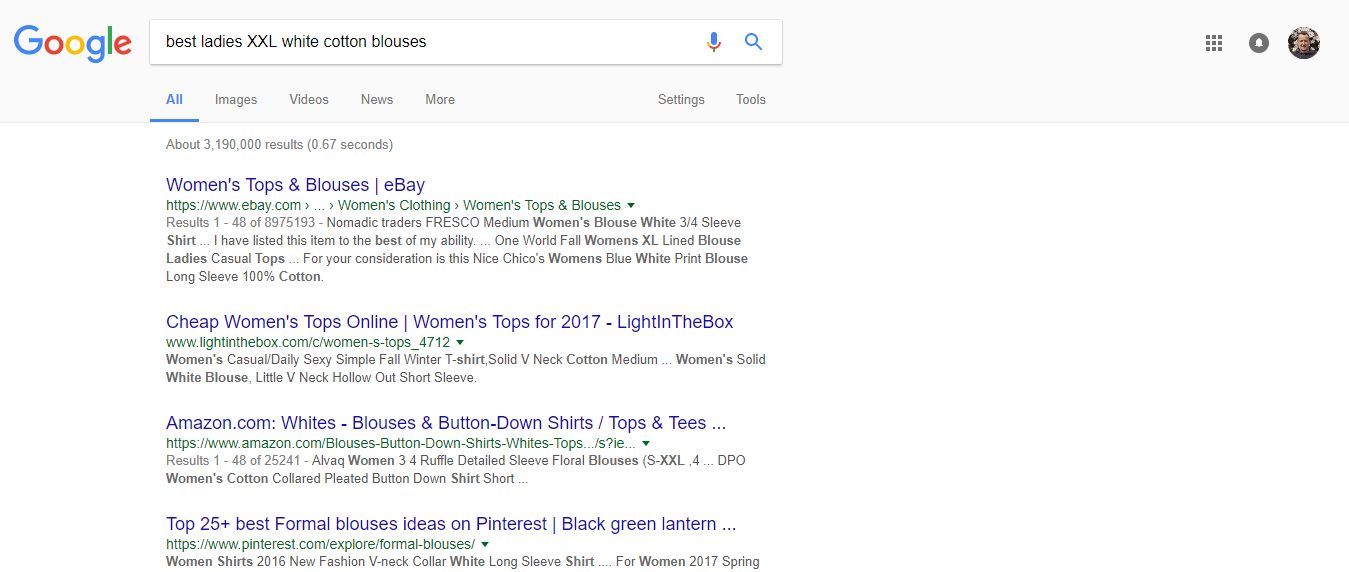Switch to the Images tab
The width and height of the screenshot is (1349, 572).
[236, 100]
